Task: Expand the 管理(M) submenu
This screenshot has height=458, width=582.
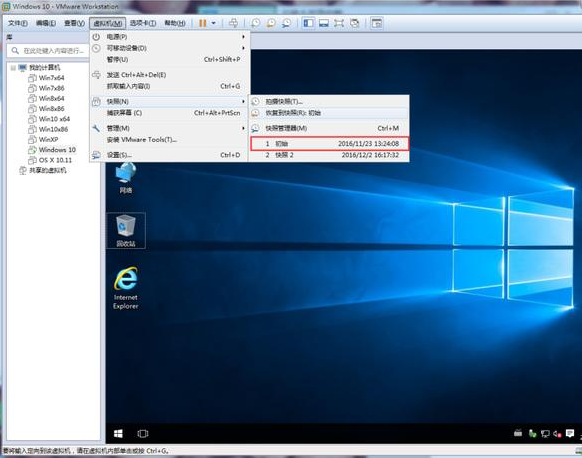Action: pyautogui.click(x=169, y=128)
